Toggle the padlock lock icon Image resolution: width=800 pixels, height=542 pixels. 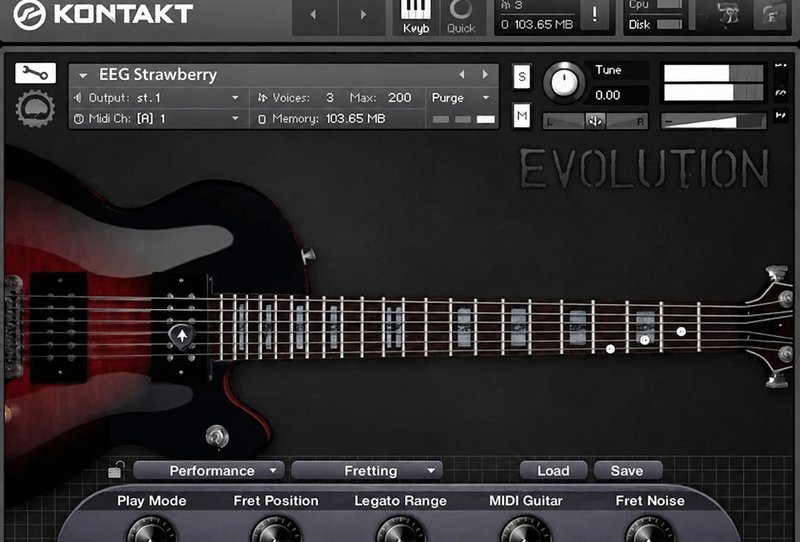116,470
